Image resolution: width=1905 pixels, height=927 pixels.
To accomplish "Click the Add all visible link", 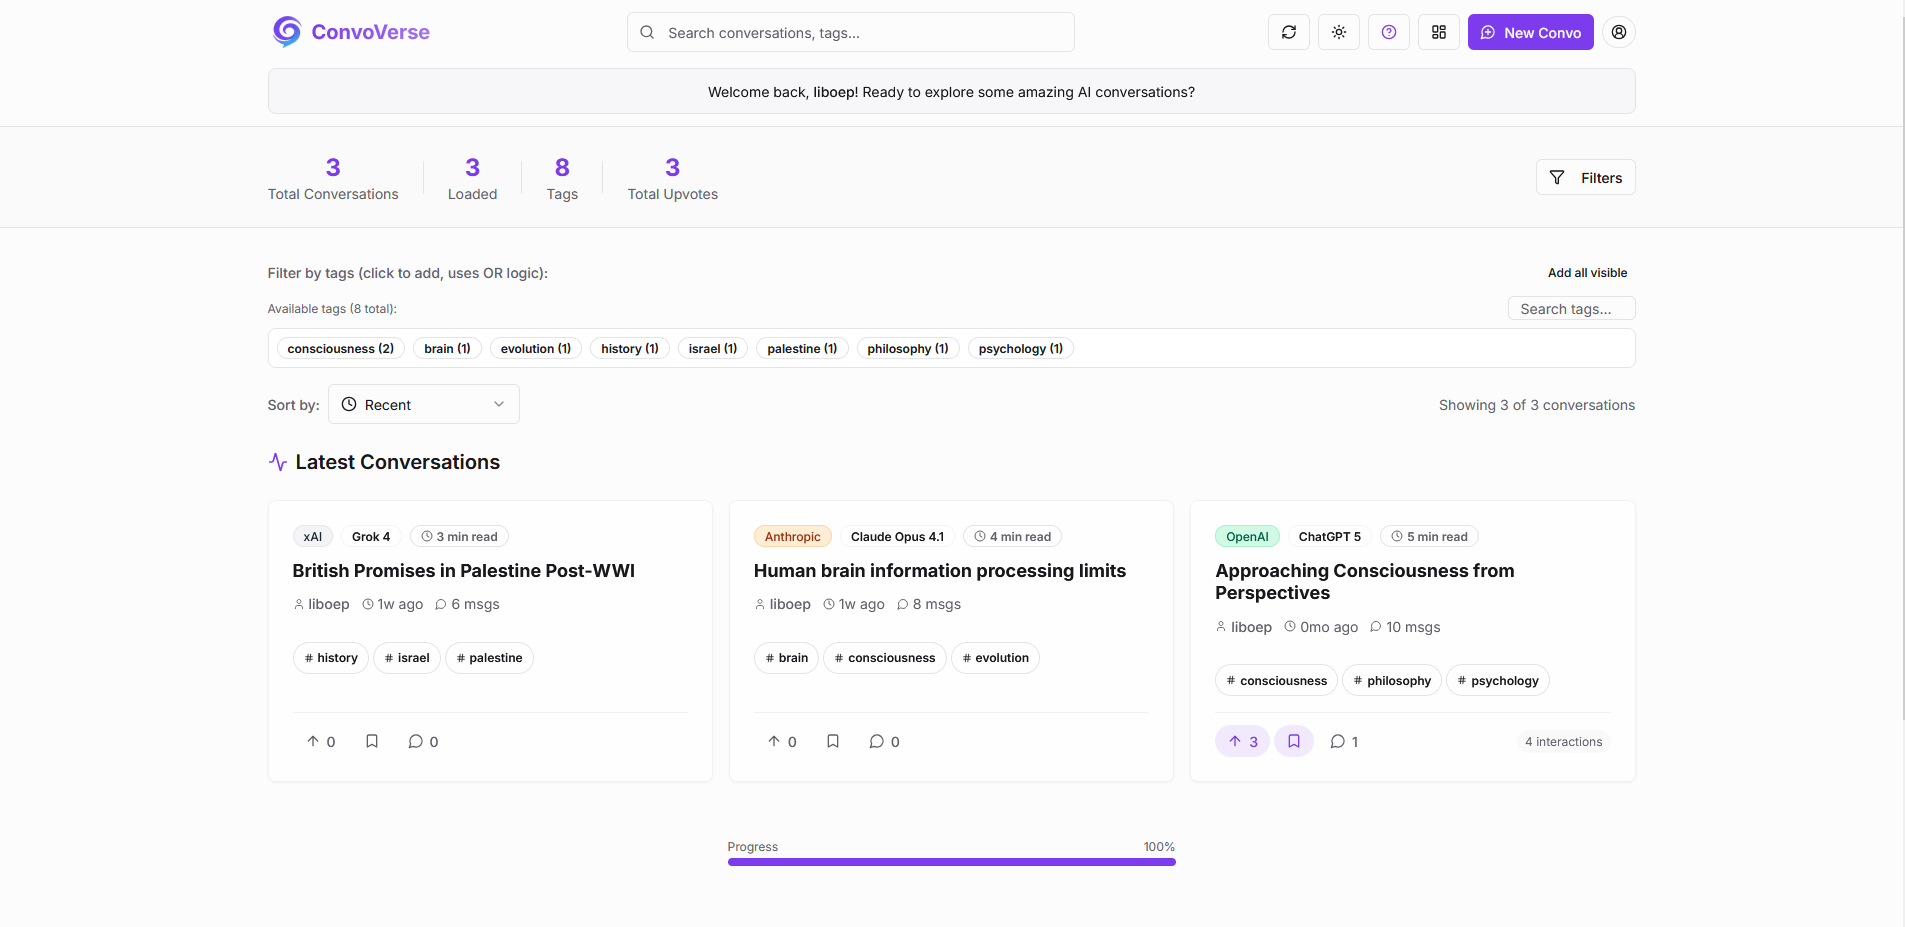I will pos(1587,272).
